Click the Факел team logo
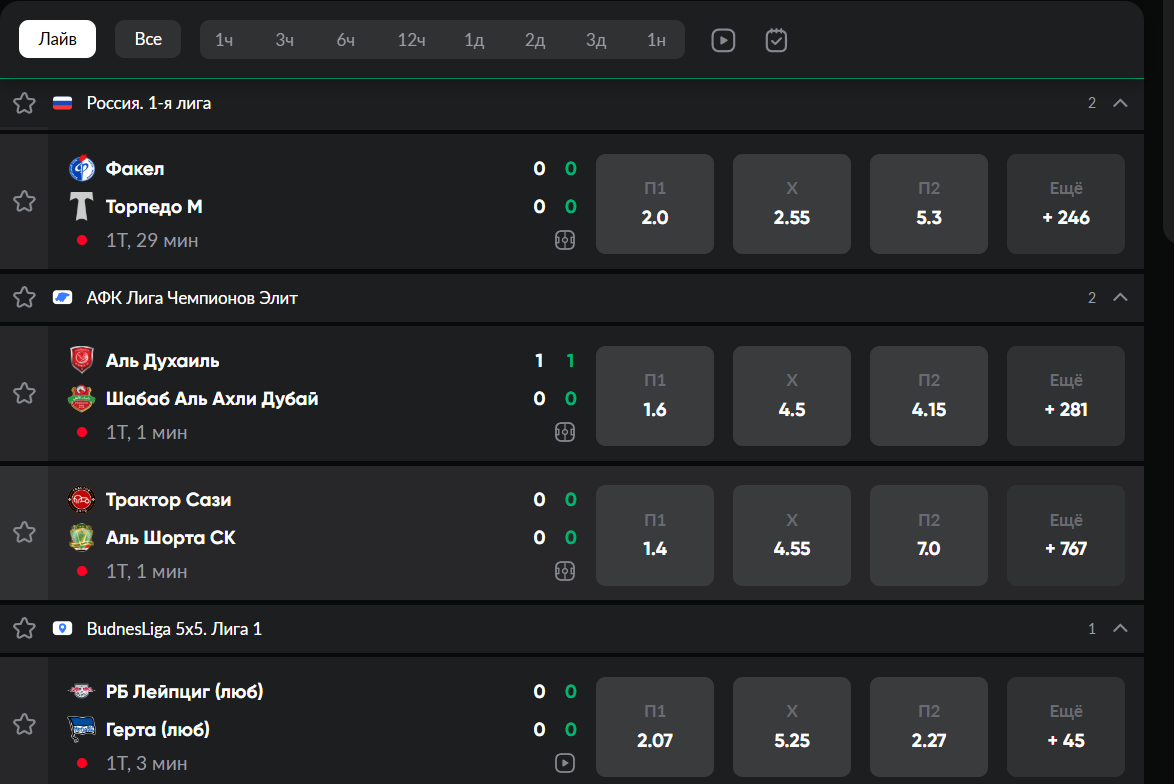 pos(81,169)
